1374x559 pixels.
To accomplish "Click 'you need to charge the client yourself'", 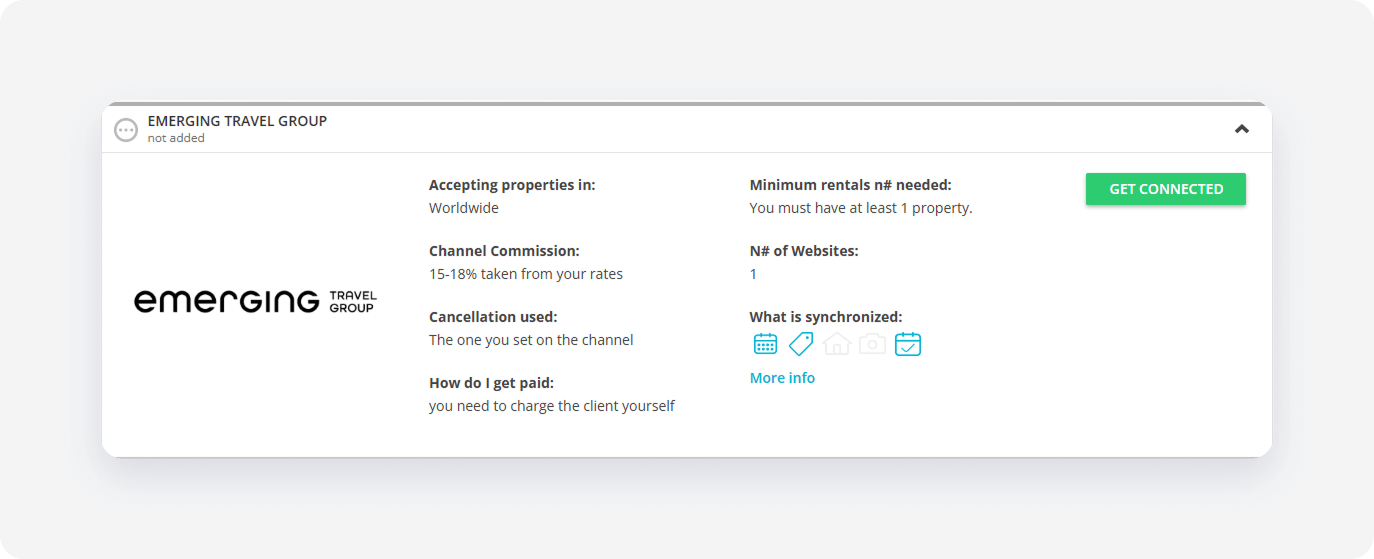I will (x=552, y=406).
